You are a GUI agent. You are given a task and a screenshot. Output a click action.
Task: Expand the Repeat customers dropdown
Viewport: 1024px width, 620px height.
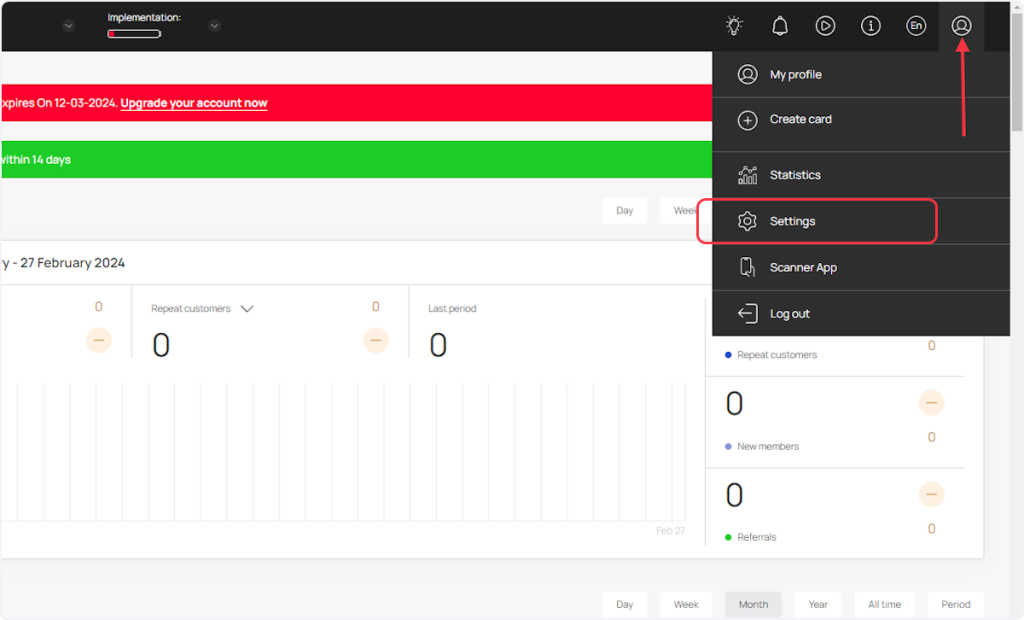click(x=247, y=309)
